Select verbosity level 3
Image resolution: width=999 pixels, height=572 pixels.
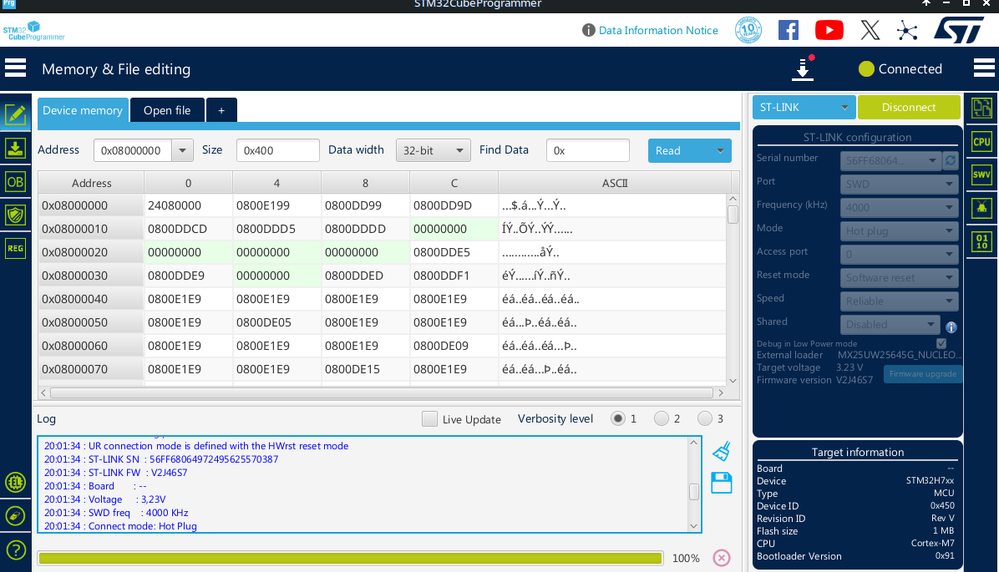click(x=705, y=418)
